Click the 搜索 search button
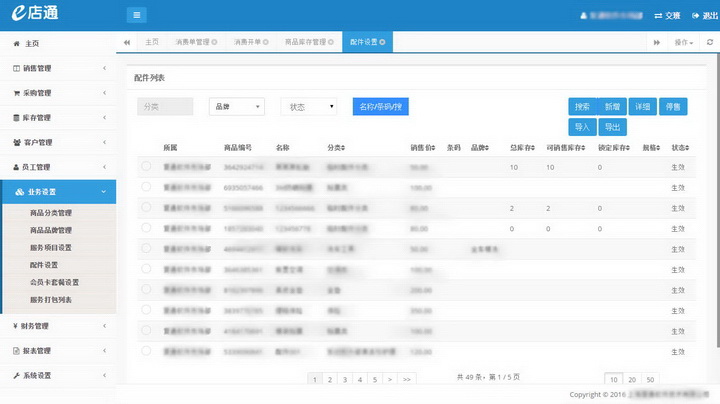The width and height of the screenshot is (720, 404). [582, 107]
